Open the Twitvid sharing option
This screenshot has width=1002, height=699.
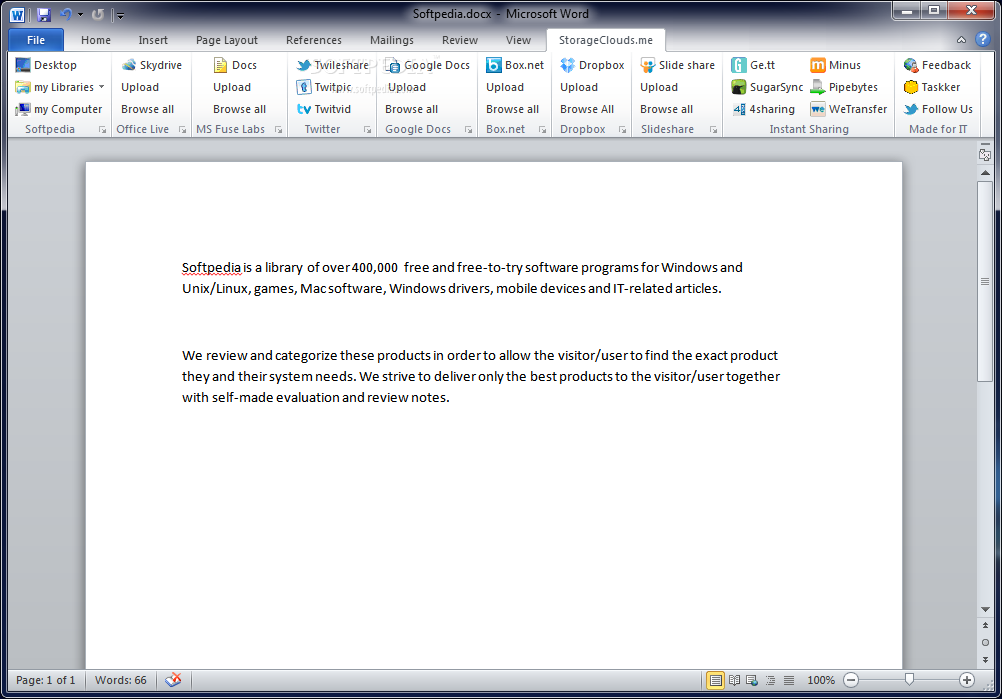(x=324, y=109)
